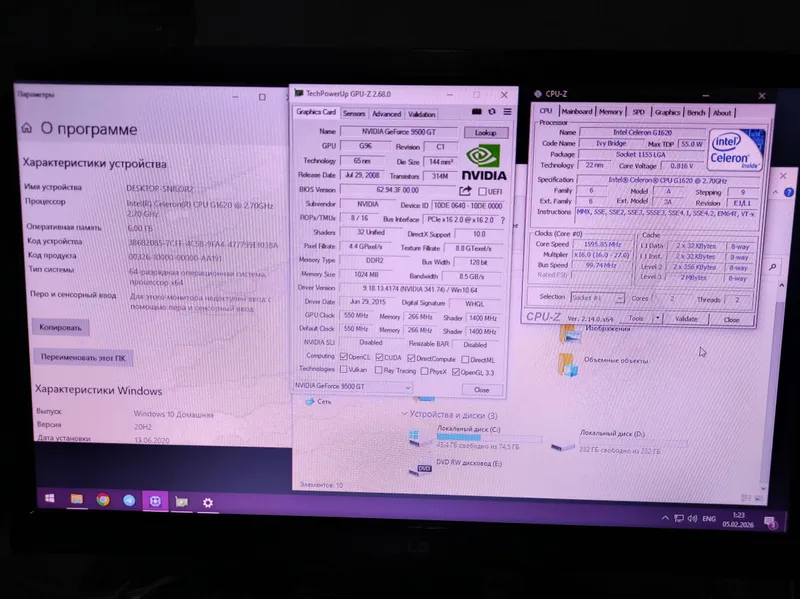
Task: Toggle the OpenCL checkbox
Action: tap(343, 357)
